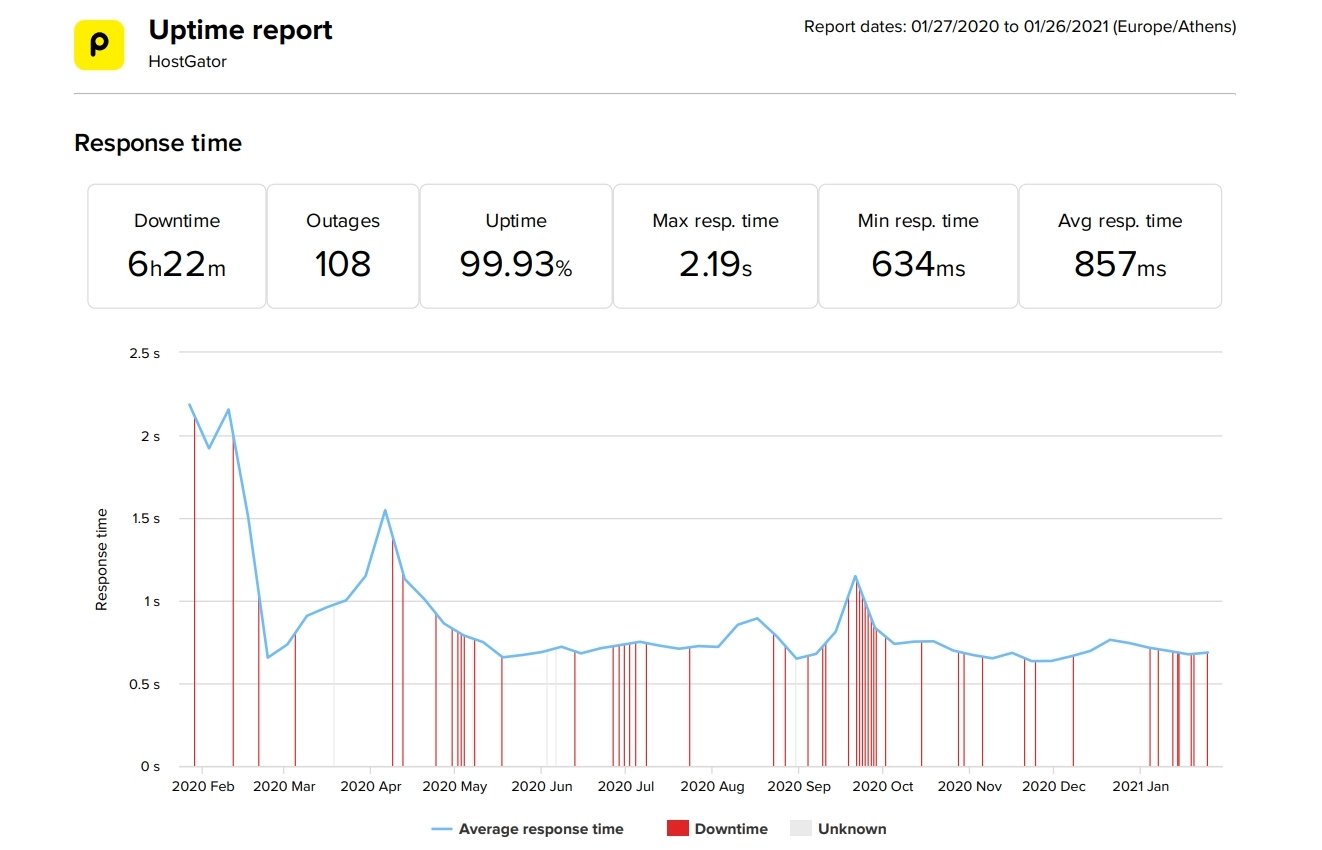Click the 0 s y-axis label

click(x=150, y=766)
